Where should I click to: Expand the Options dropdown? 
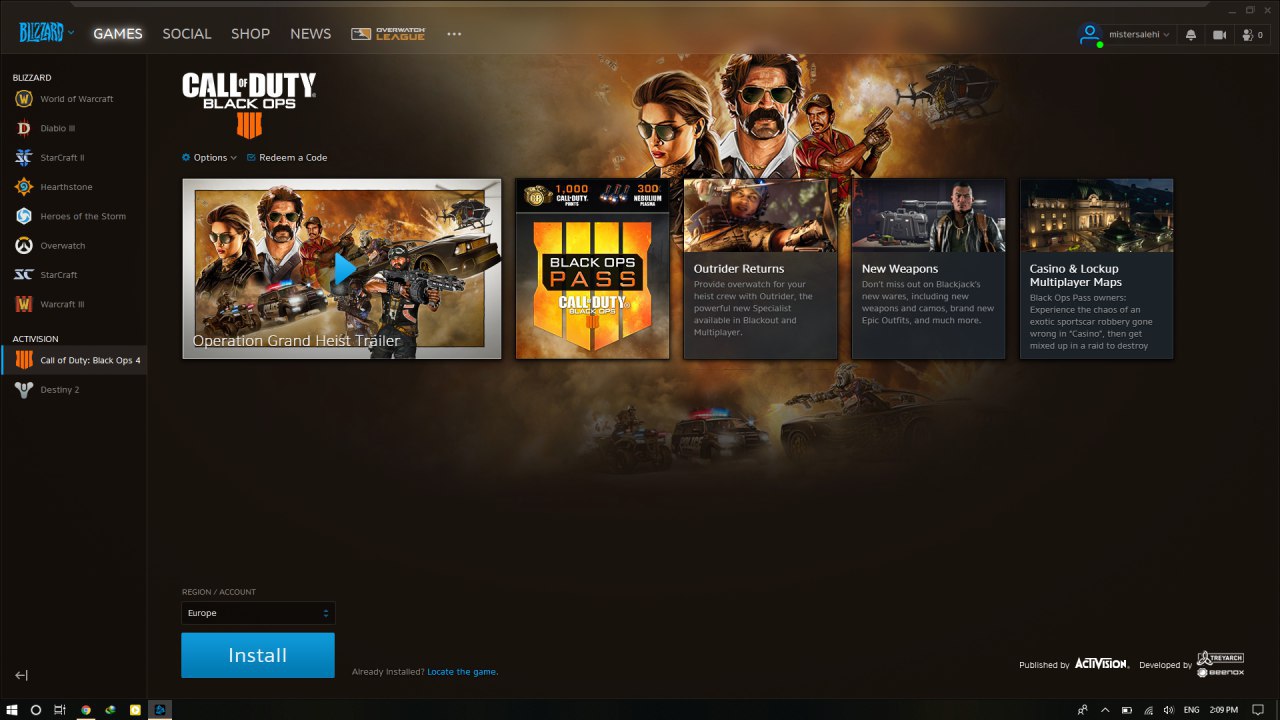(x=209, y=157)
